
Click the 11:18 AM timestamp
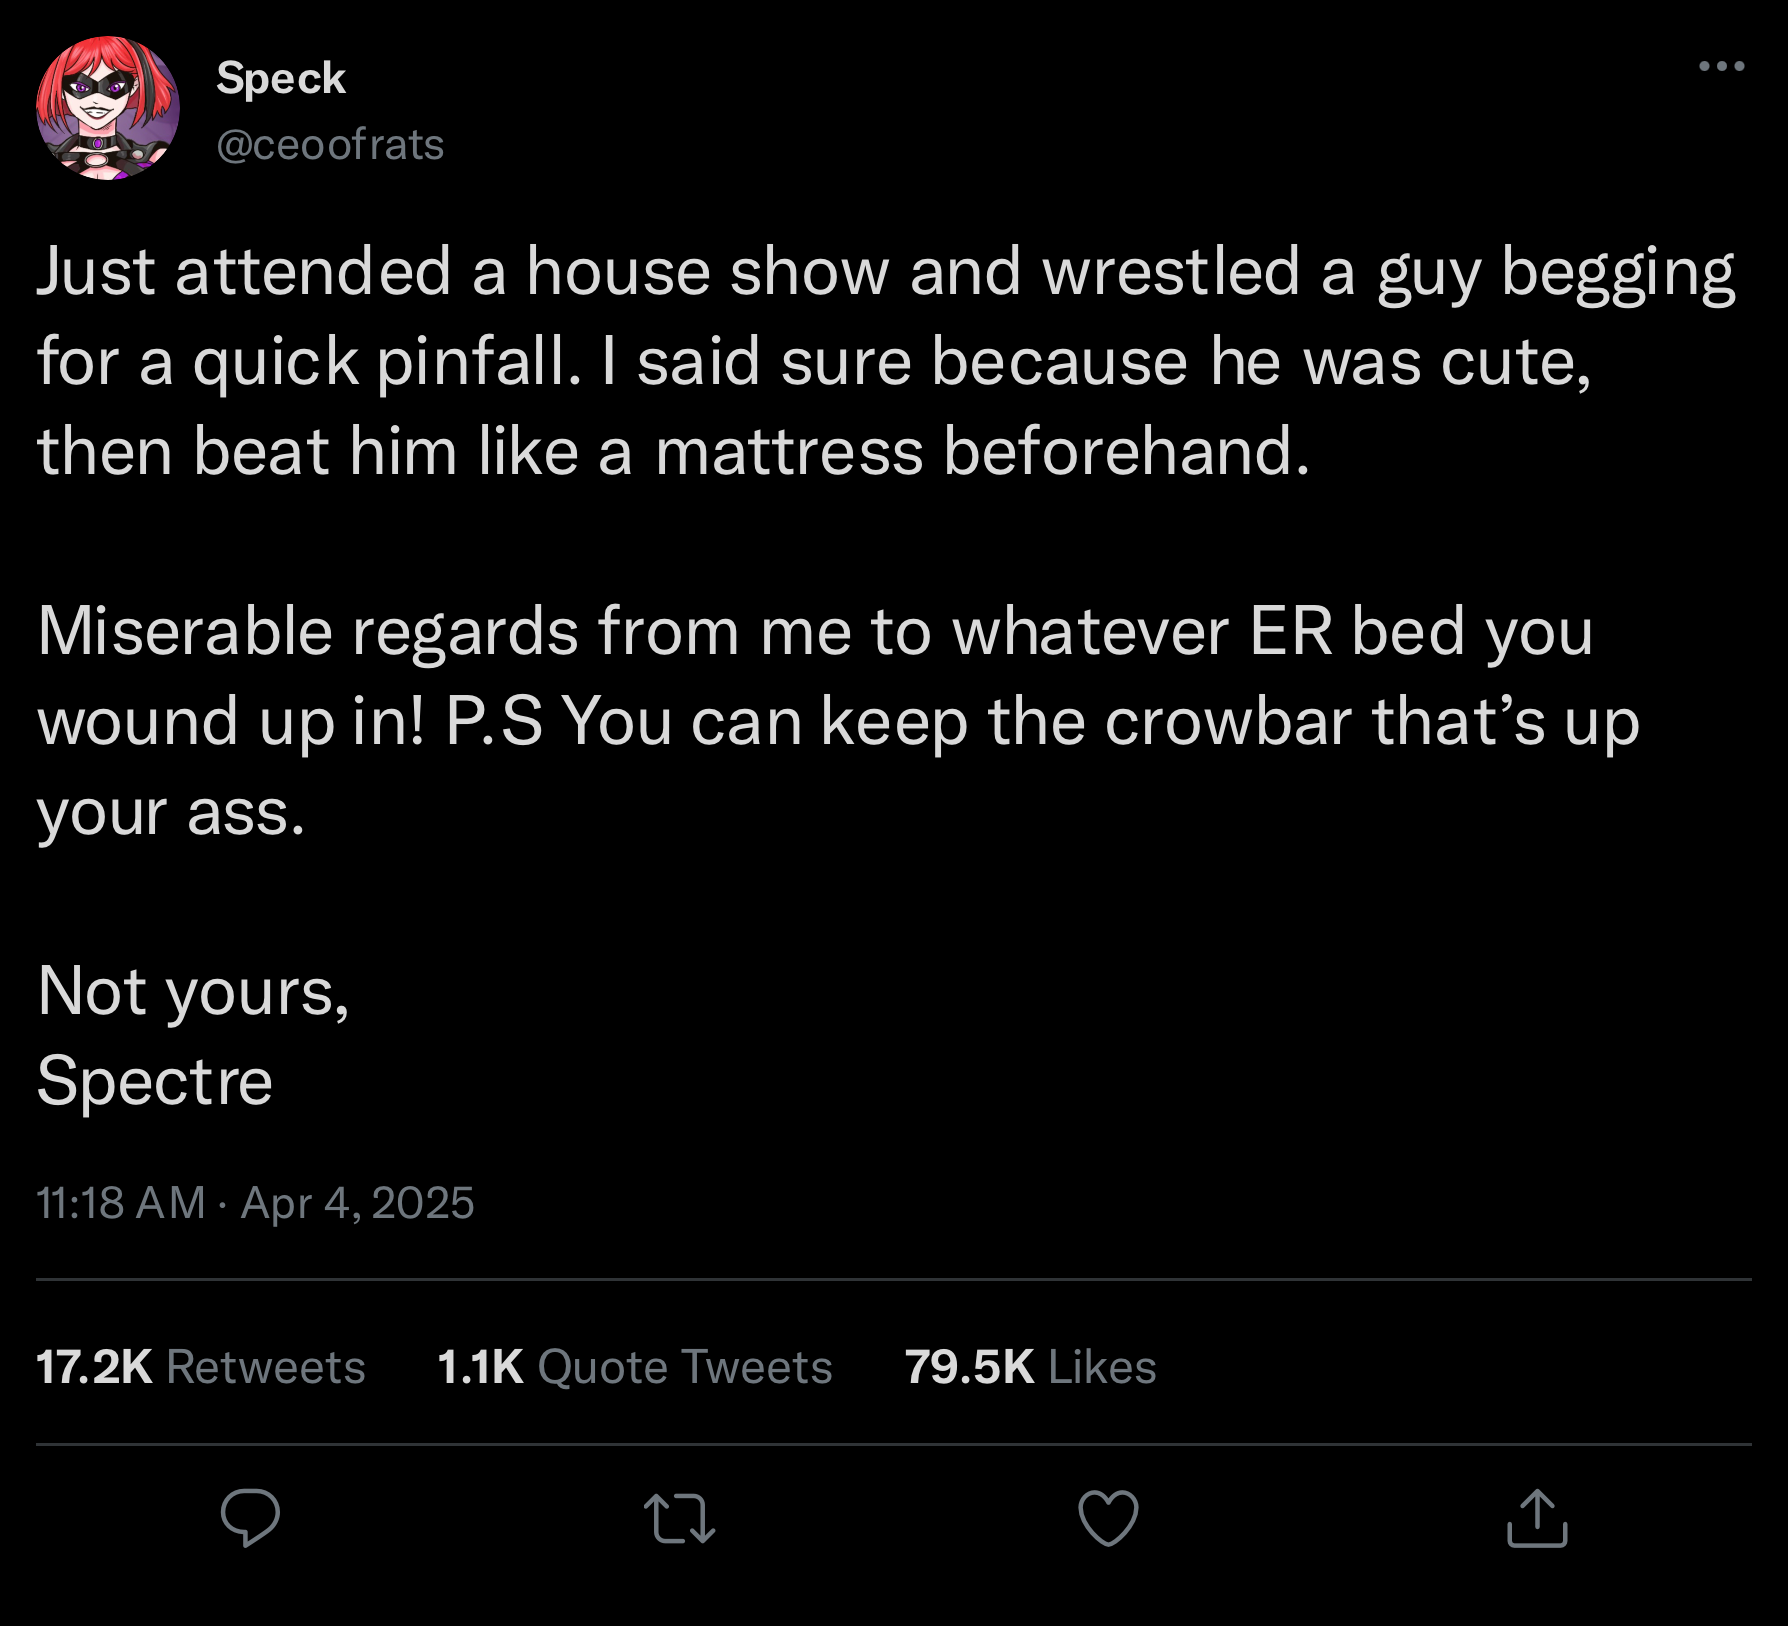click(x=120, y=1202)
